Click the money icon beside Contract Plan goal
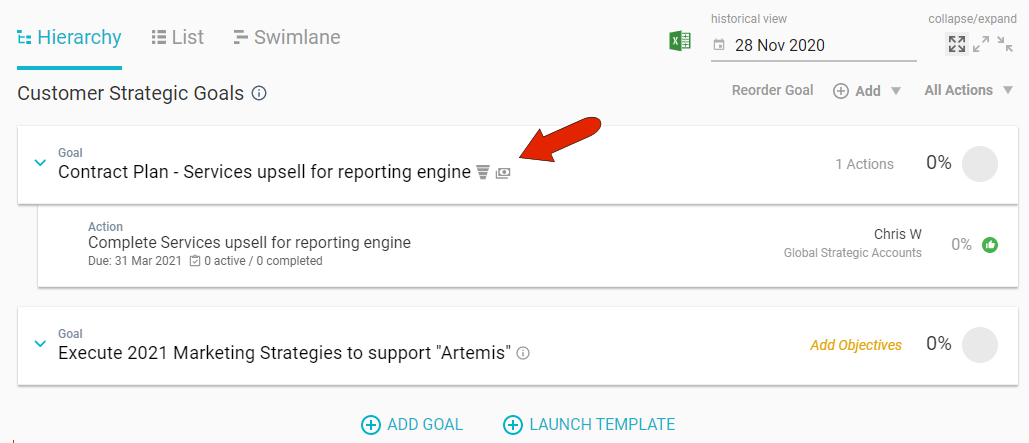This screenshot has height=443, width=1029. tap(503, 172)
